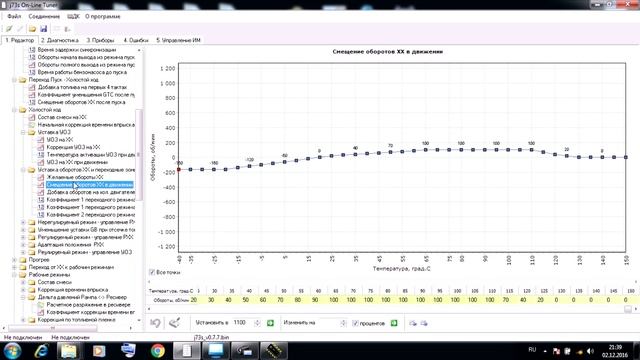Select 'Время работы бензонасоса до пуска' tree item
The image size is (640, 360).
click(82, 72)
